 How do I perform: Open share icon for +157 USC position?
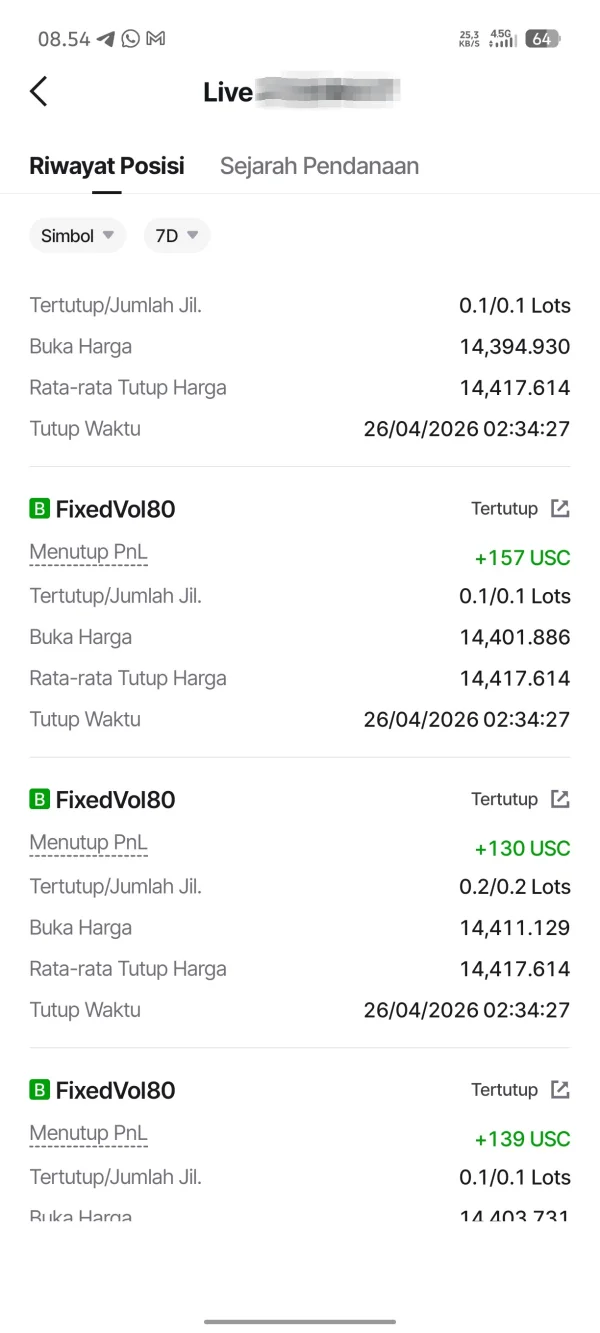(560, 509)
